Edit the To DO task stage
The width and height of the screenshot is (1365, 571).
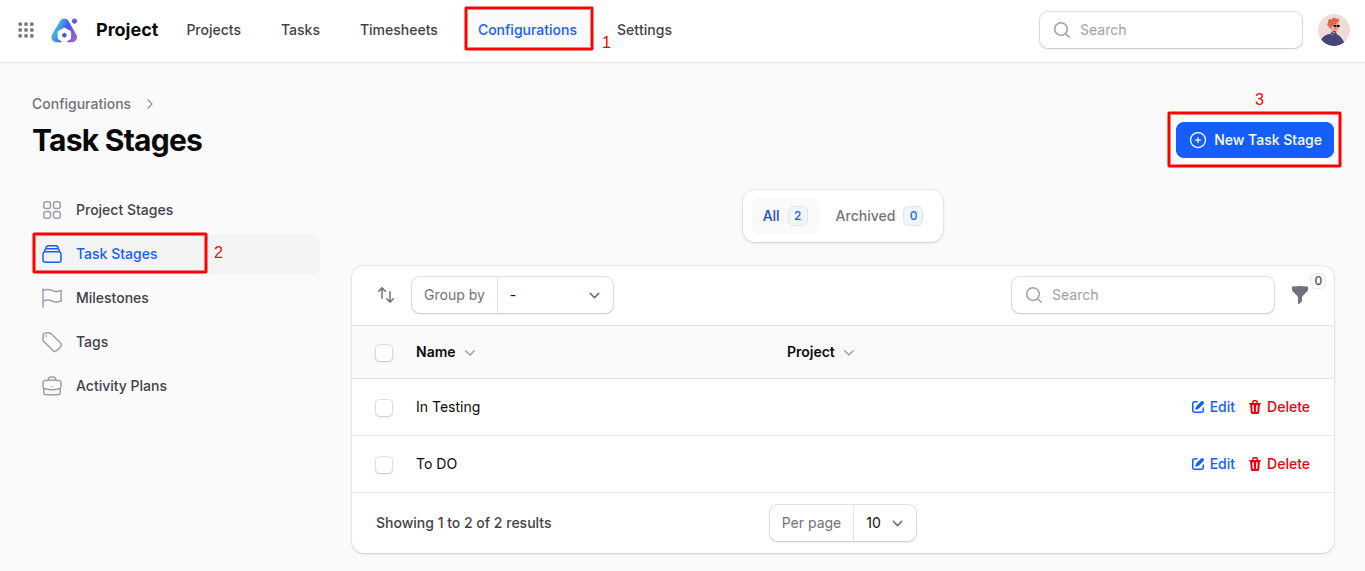(x=1213, y=464)
